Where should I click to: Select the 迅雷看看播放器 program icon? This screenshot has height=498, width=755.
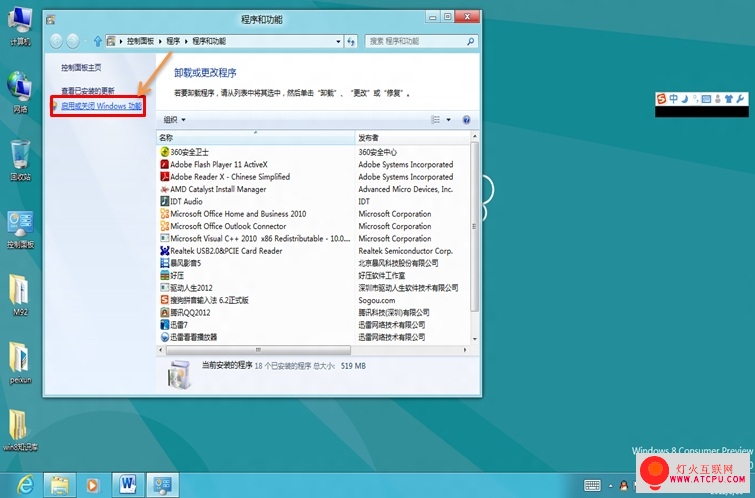point(165,337)
